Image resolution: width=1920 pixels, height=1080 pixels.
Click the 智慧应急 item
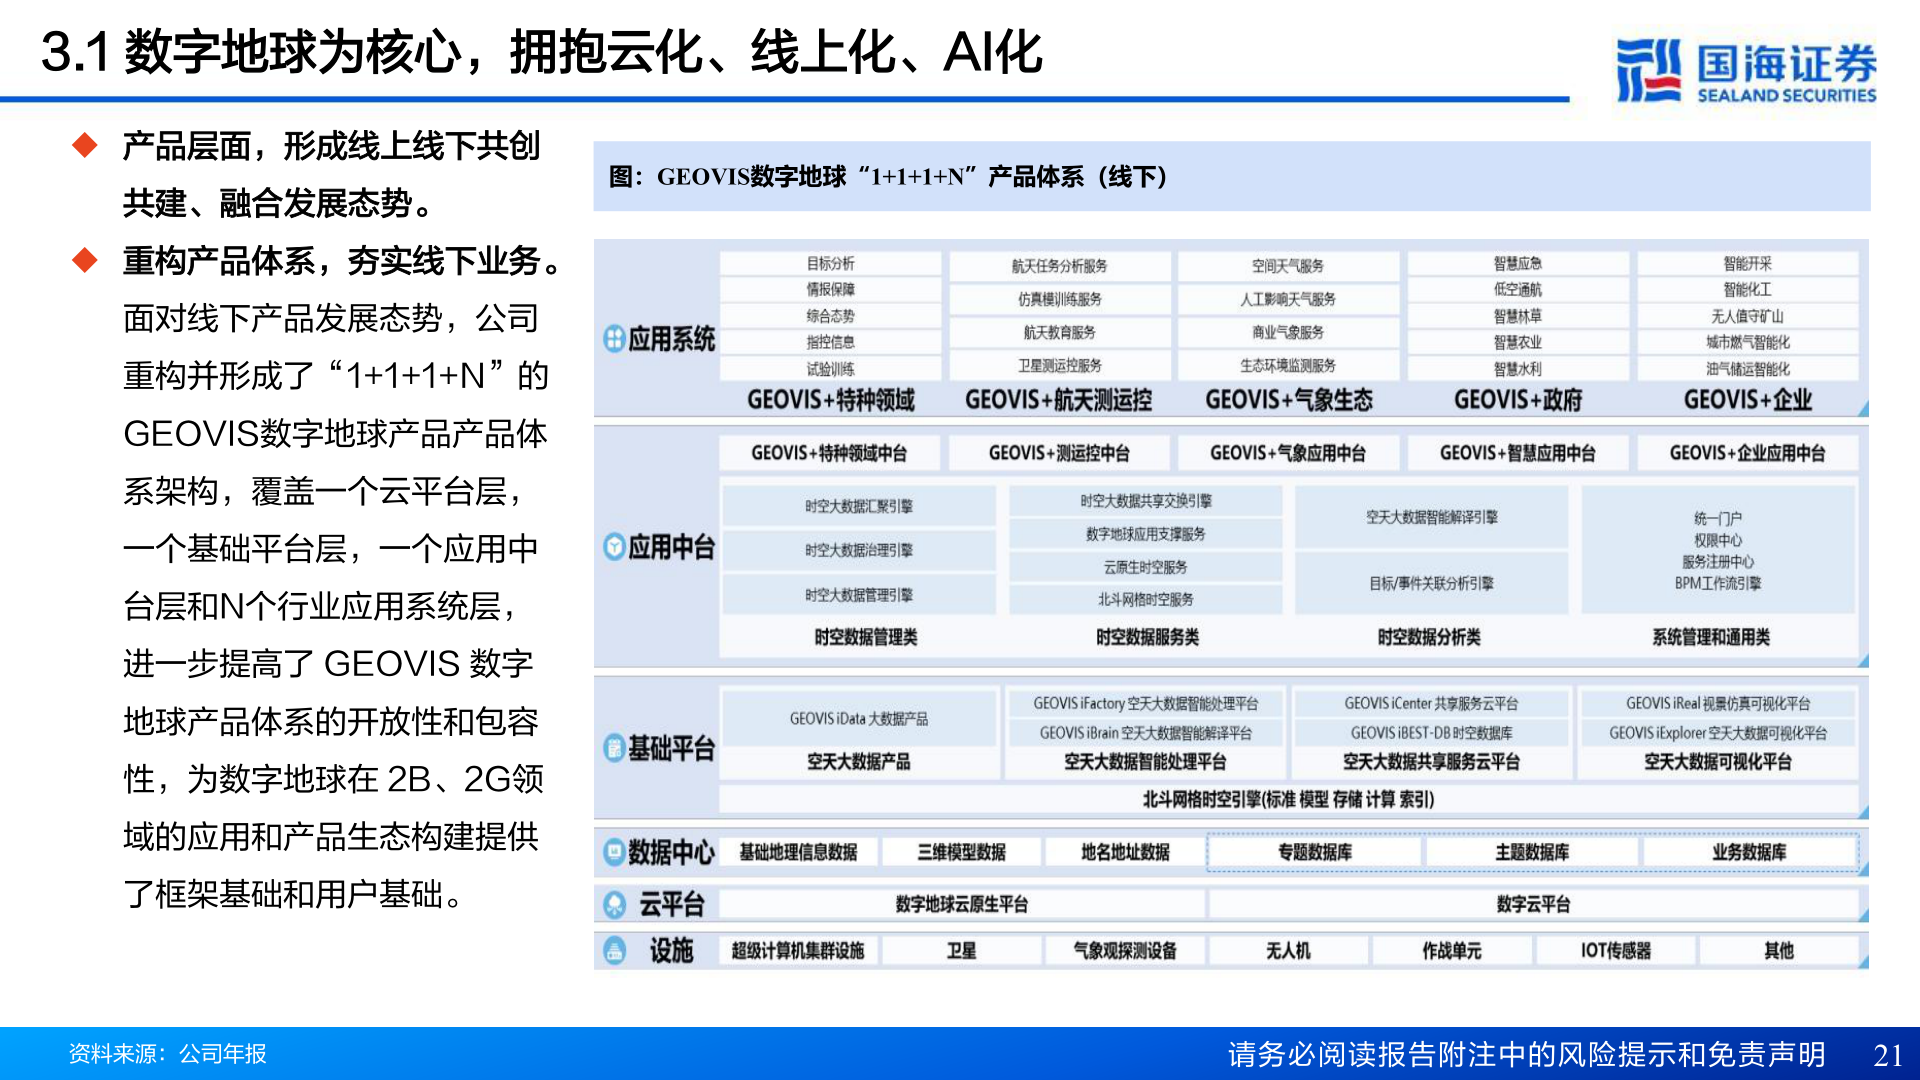[x=1518, y=263]
